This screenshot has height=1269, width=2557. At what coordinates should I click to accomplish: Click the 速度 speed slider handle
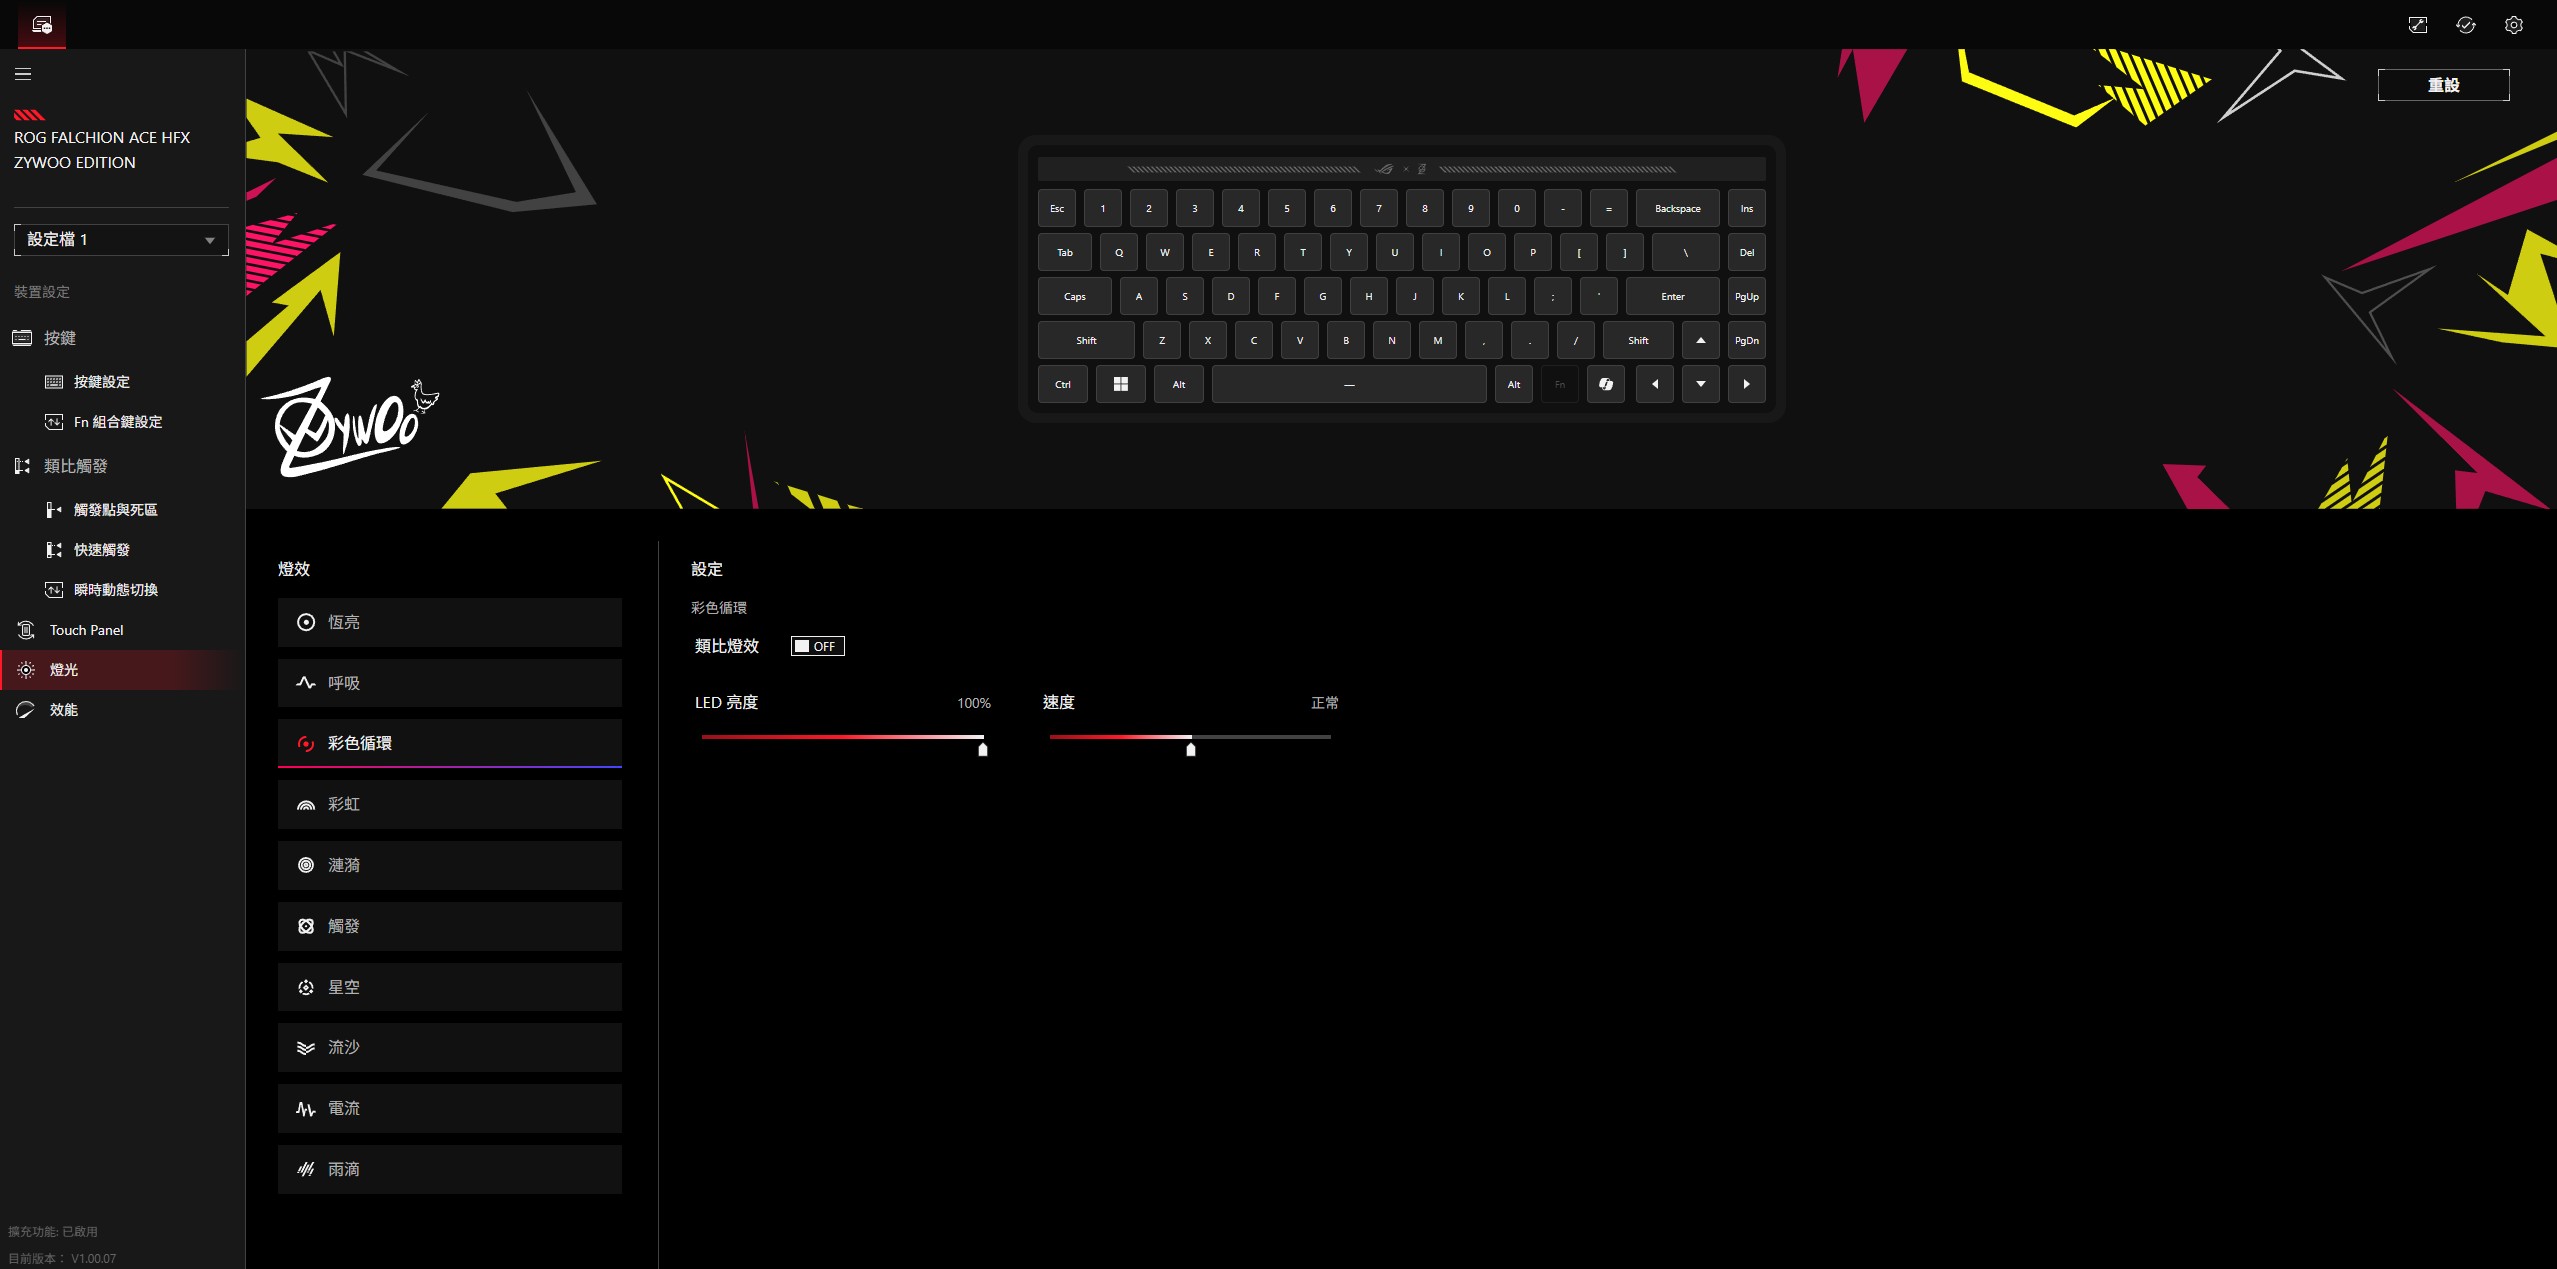point(1190,749)
